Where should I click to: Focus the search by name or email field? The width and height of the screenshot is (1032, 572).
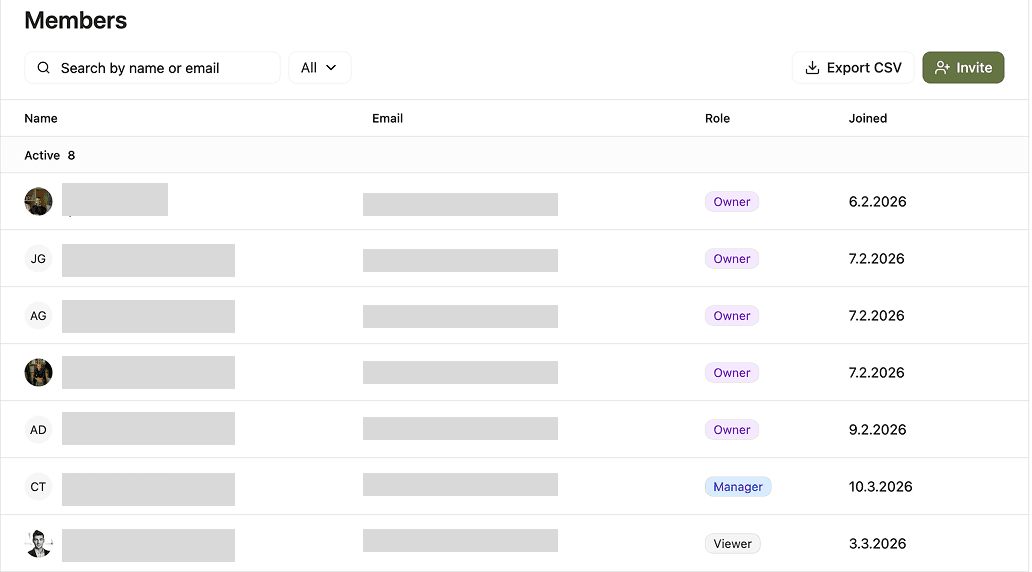coord(160,68)
